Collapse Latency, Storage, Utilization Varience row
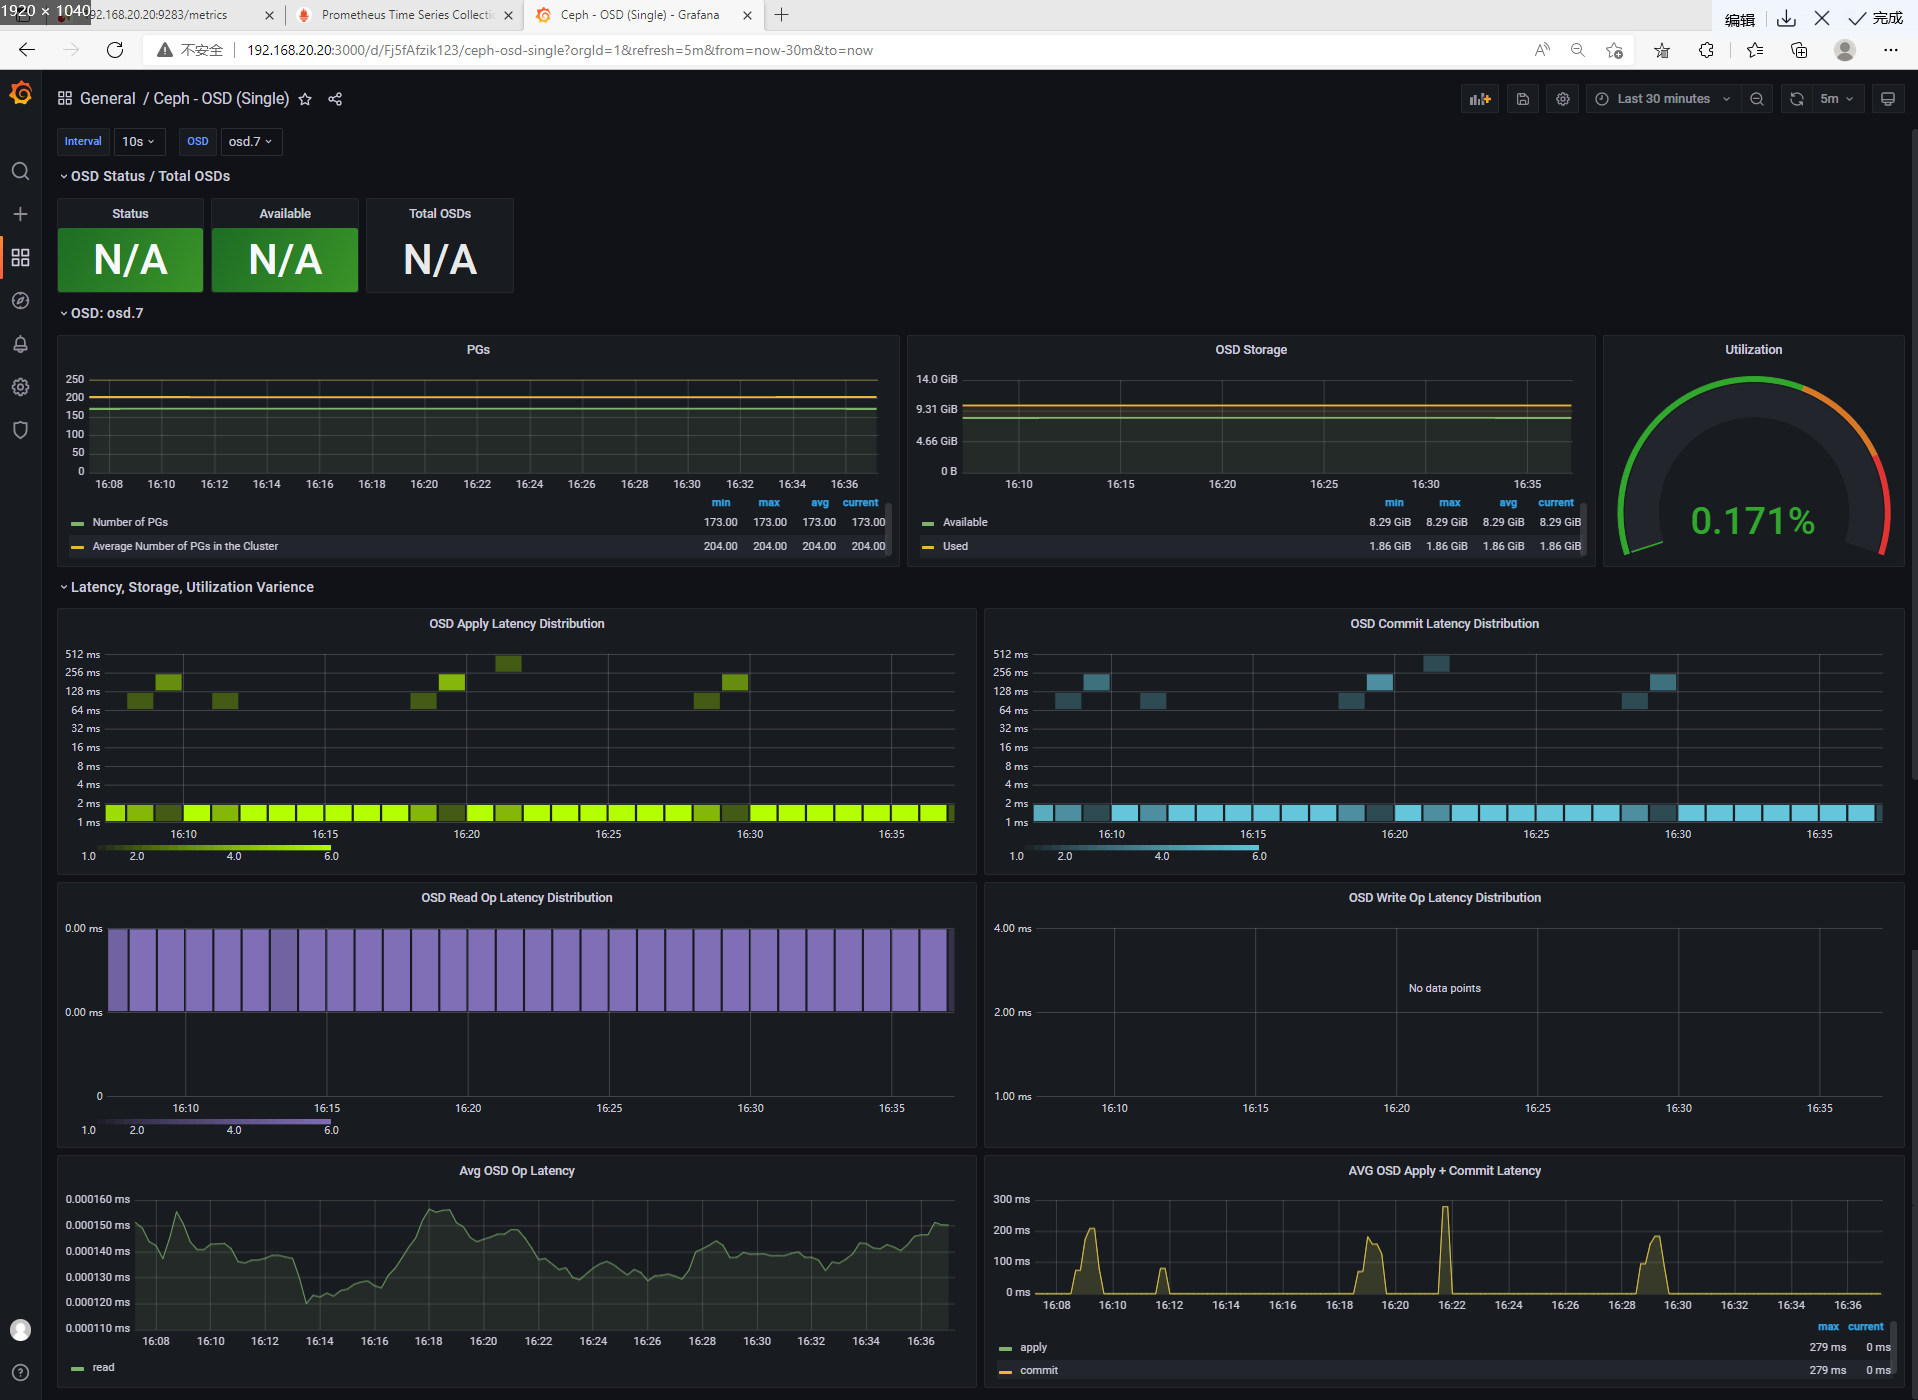This screenshot has height=1400, width=1918. pos(187,587)
